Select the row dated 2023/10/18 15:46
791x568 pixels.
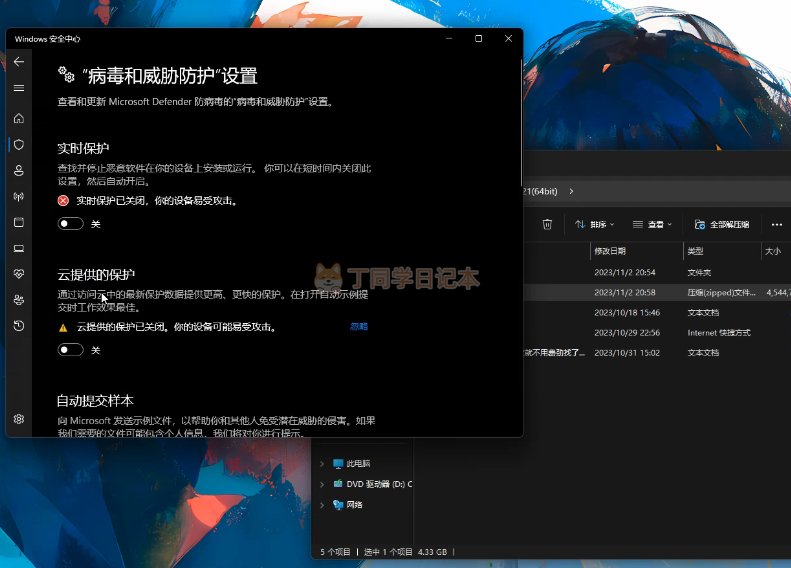tap(657, 313)
